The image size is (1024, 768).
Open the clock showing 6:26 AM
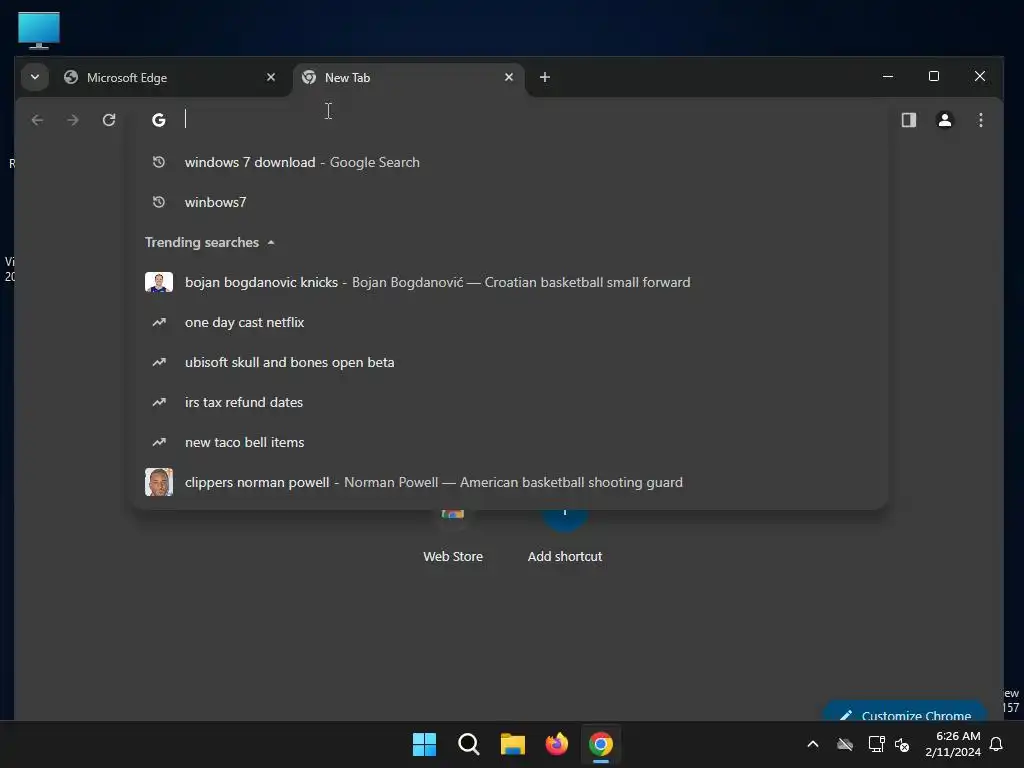tap(953, 744)
